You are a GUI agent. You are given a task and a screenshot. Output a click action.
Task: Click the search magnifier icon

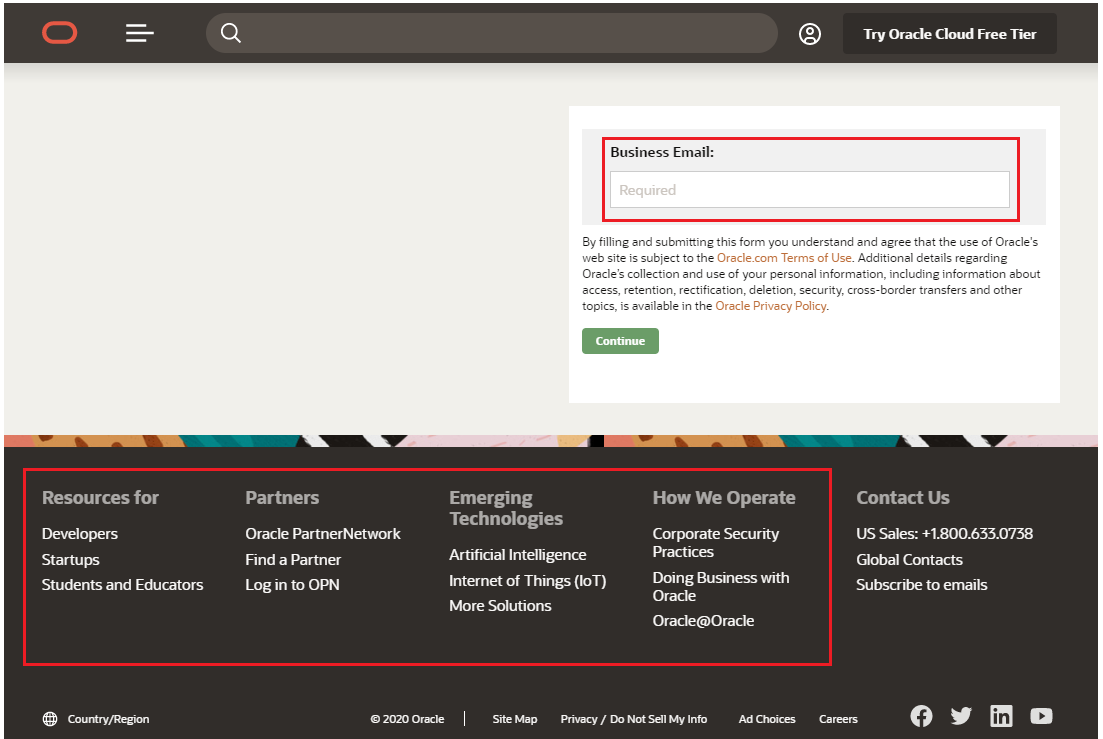[231, 33]
